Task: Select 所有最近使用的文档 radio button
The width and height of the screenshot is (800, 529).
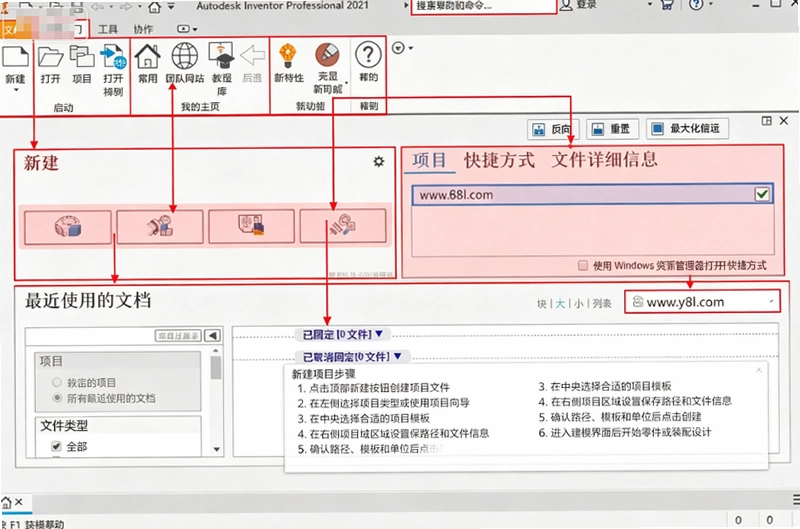Action: [57, 397]
